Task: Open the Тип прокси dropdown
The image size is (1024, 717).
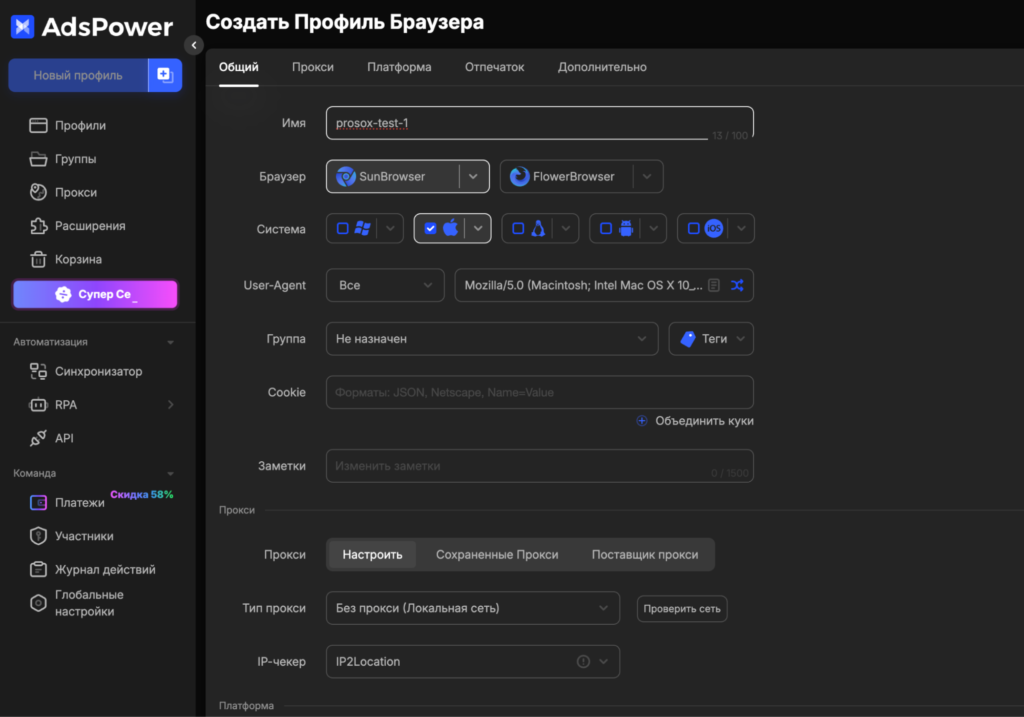Action: (x=472, y=608)
